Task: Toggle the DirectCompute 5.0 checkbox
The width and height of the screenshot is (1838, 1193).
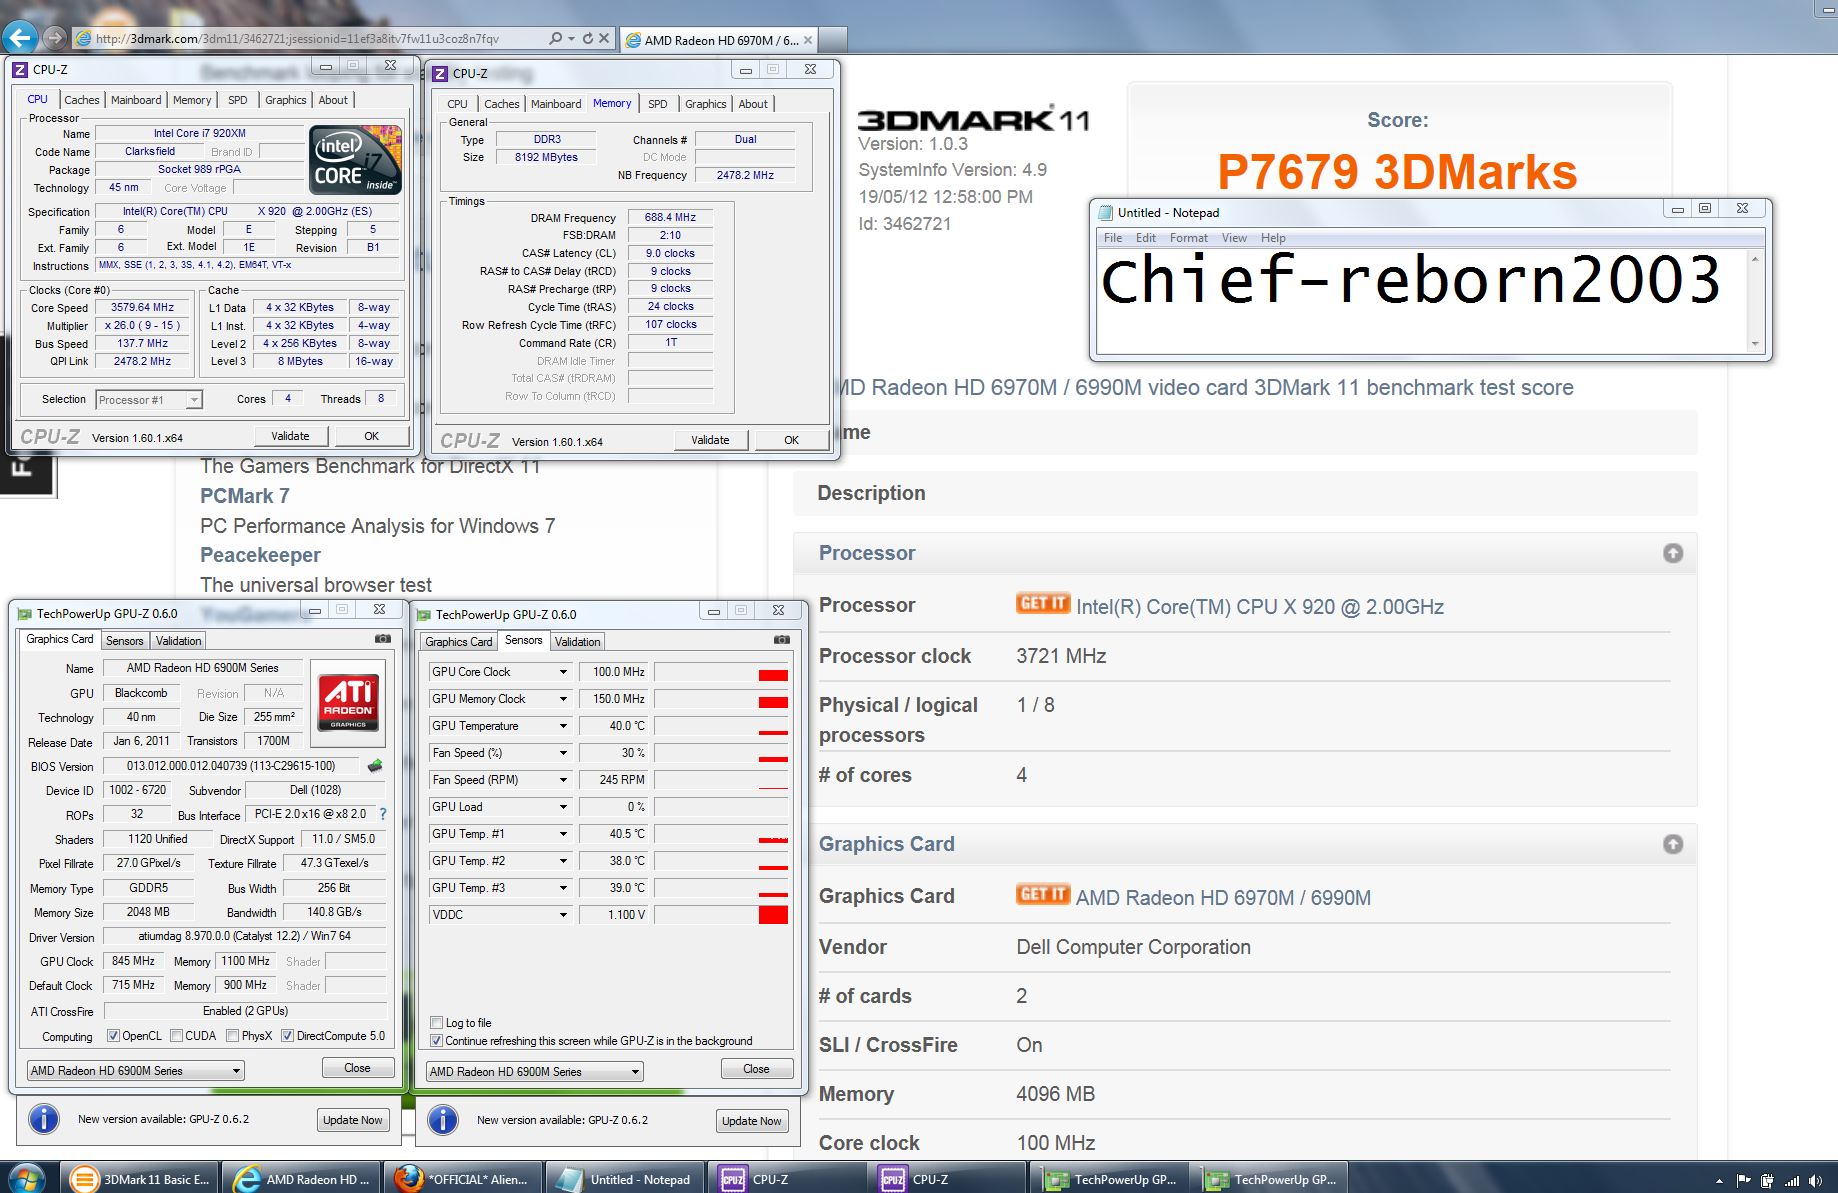Action: tap(287, 1036)
